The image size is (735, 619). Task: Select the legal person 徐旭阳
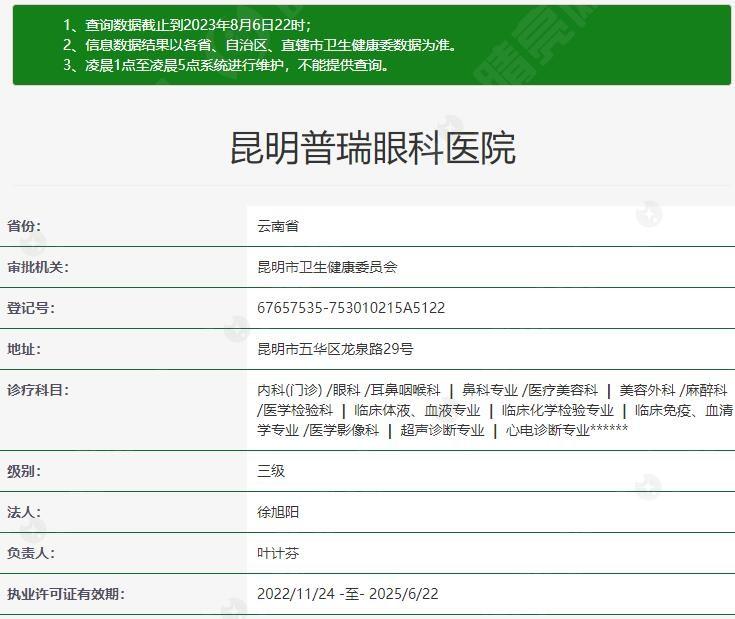(278, 512)
